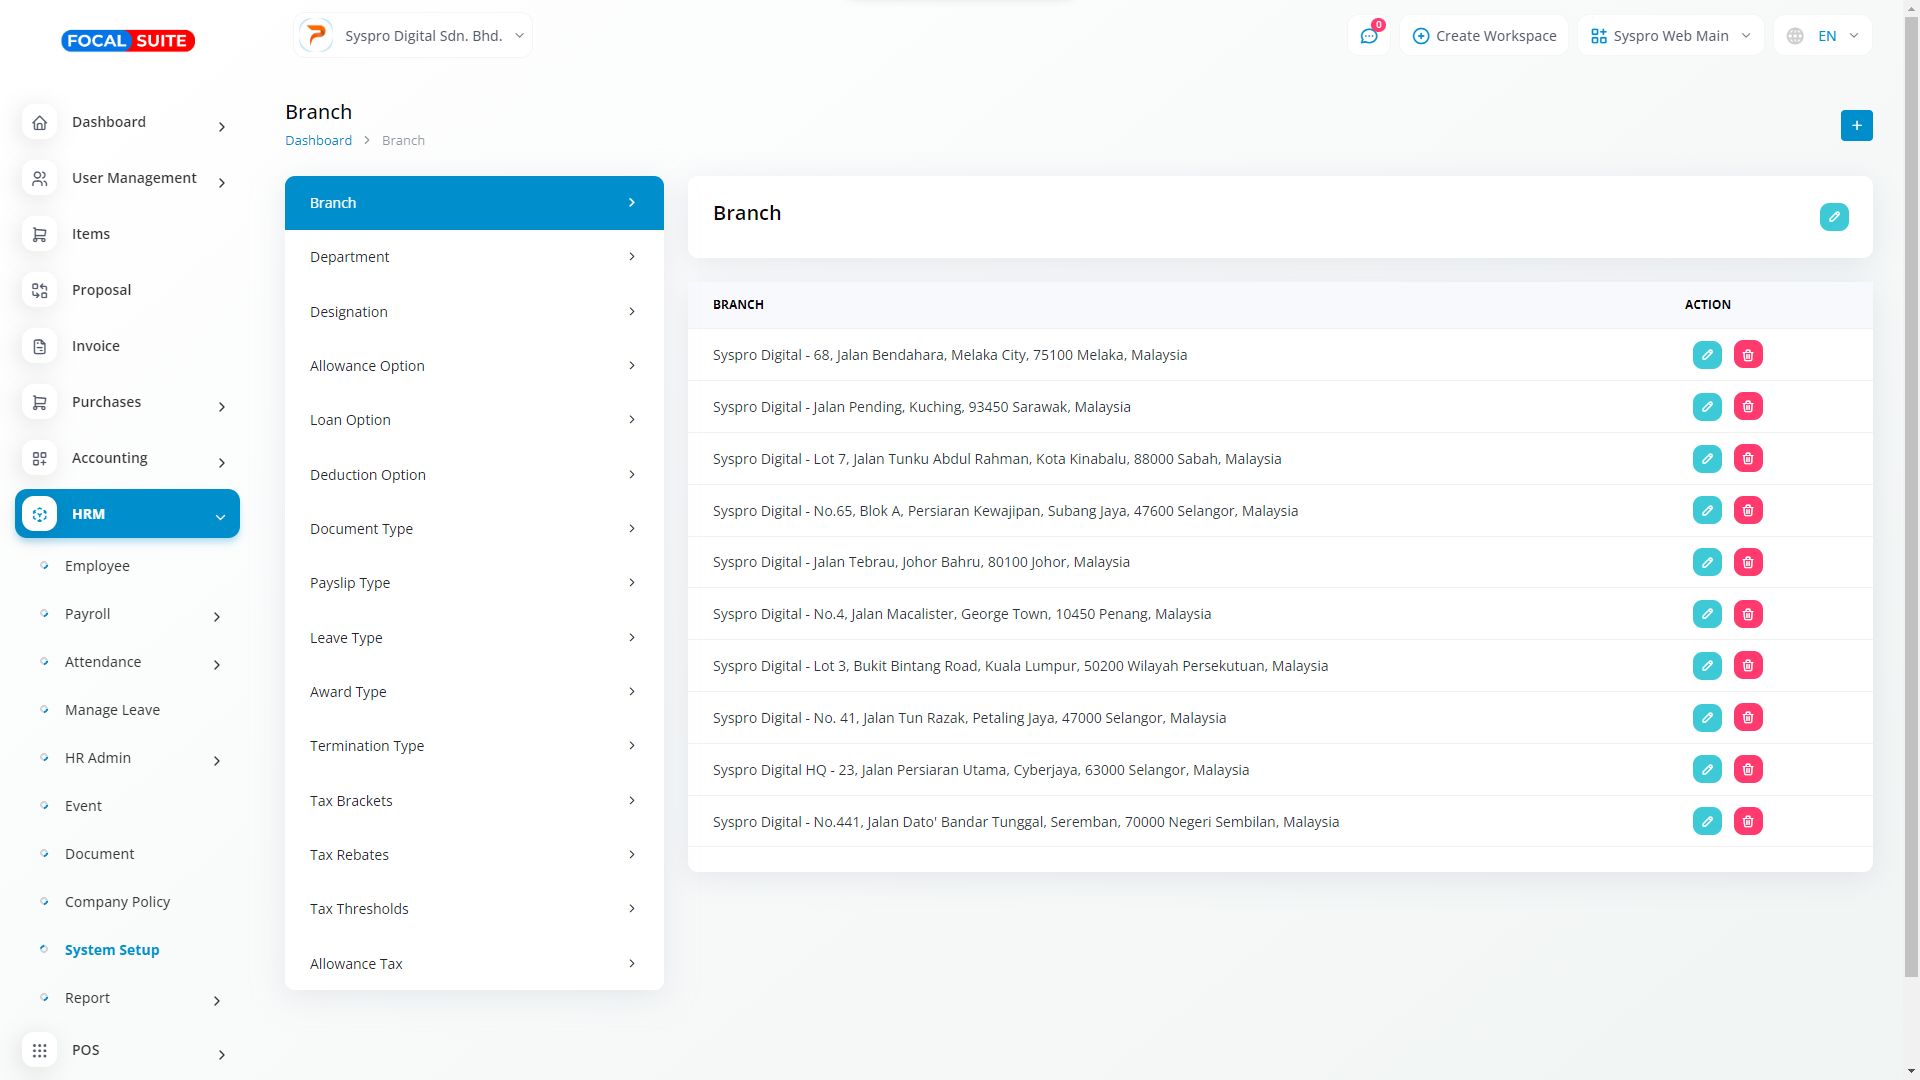Edit the Cyberjaya HQ branch entry
Screen dimensions: 1920x1080
1706,770
